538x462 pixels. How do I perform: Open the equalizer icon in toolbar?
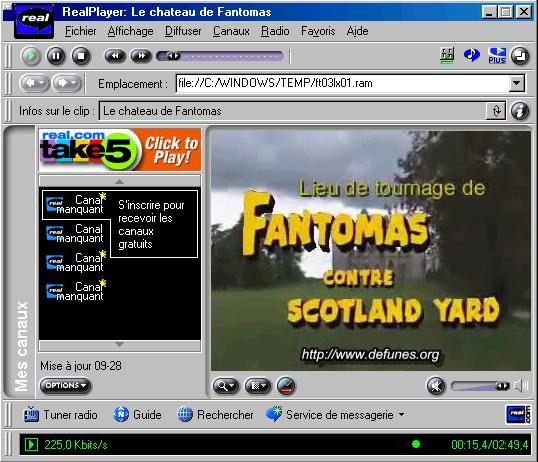pyautogui.click(x=447, y=55)
